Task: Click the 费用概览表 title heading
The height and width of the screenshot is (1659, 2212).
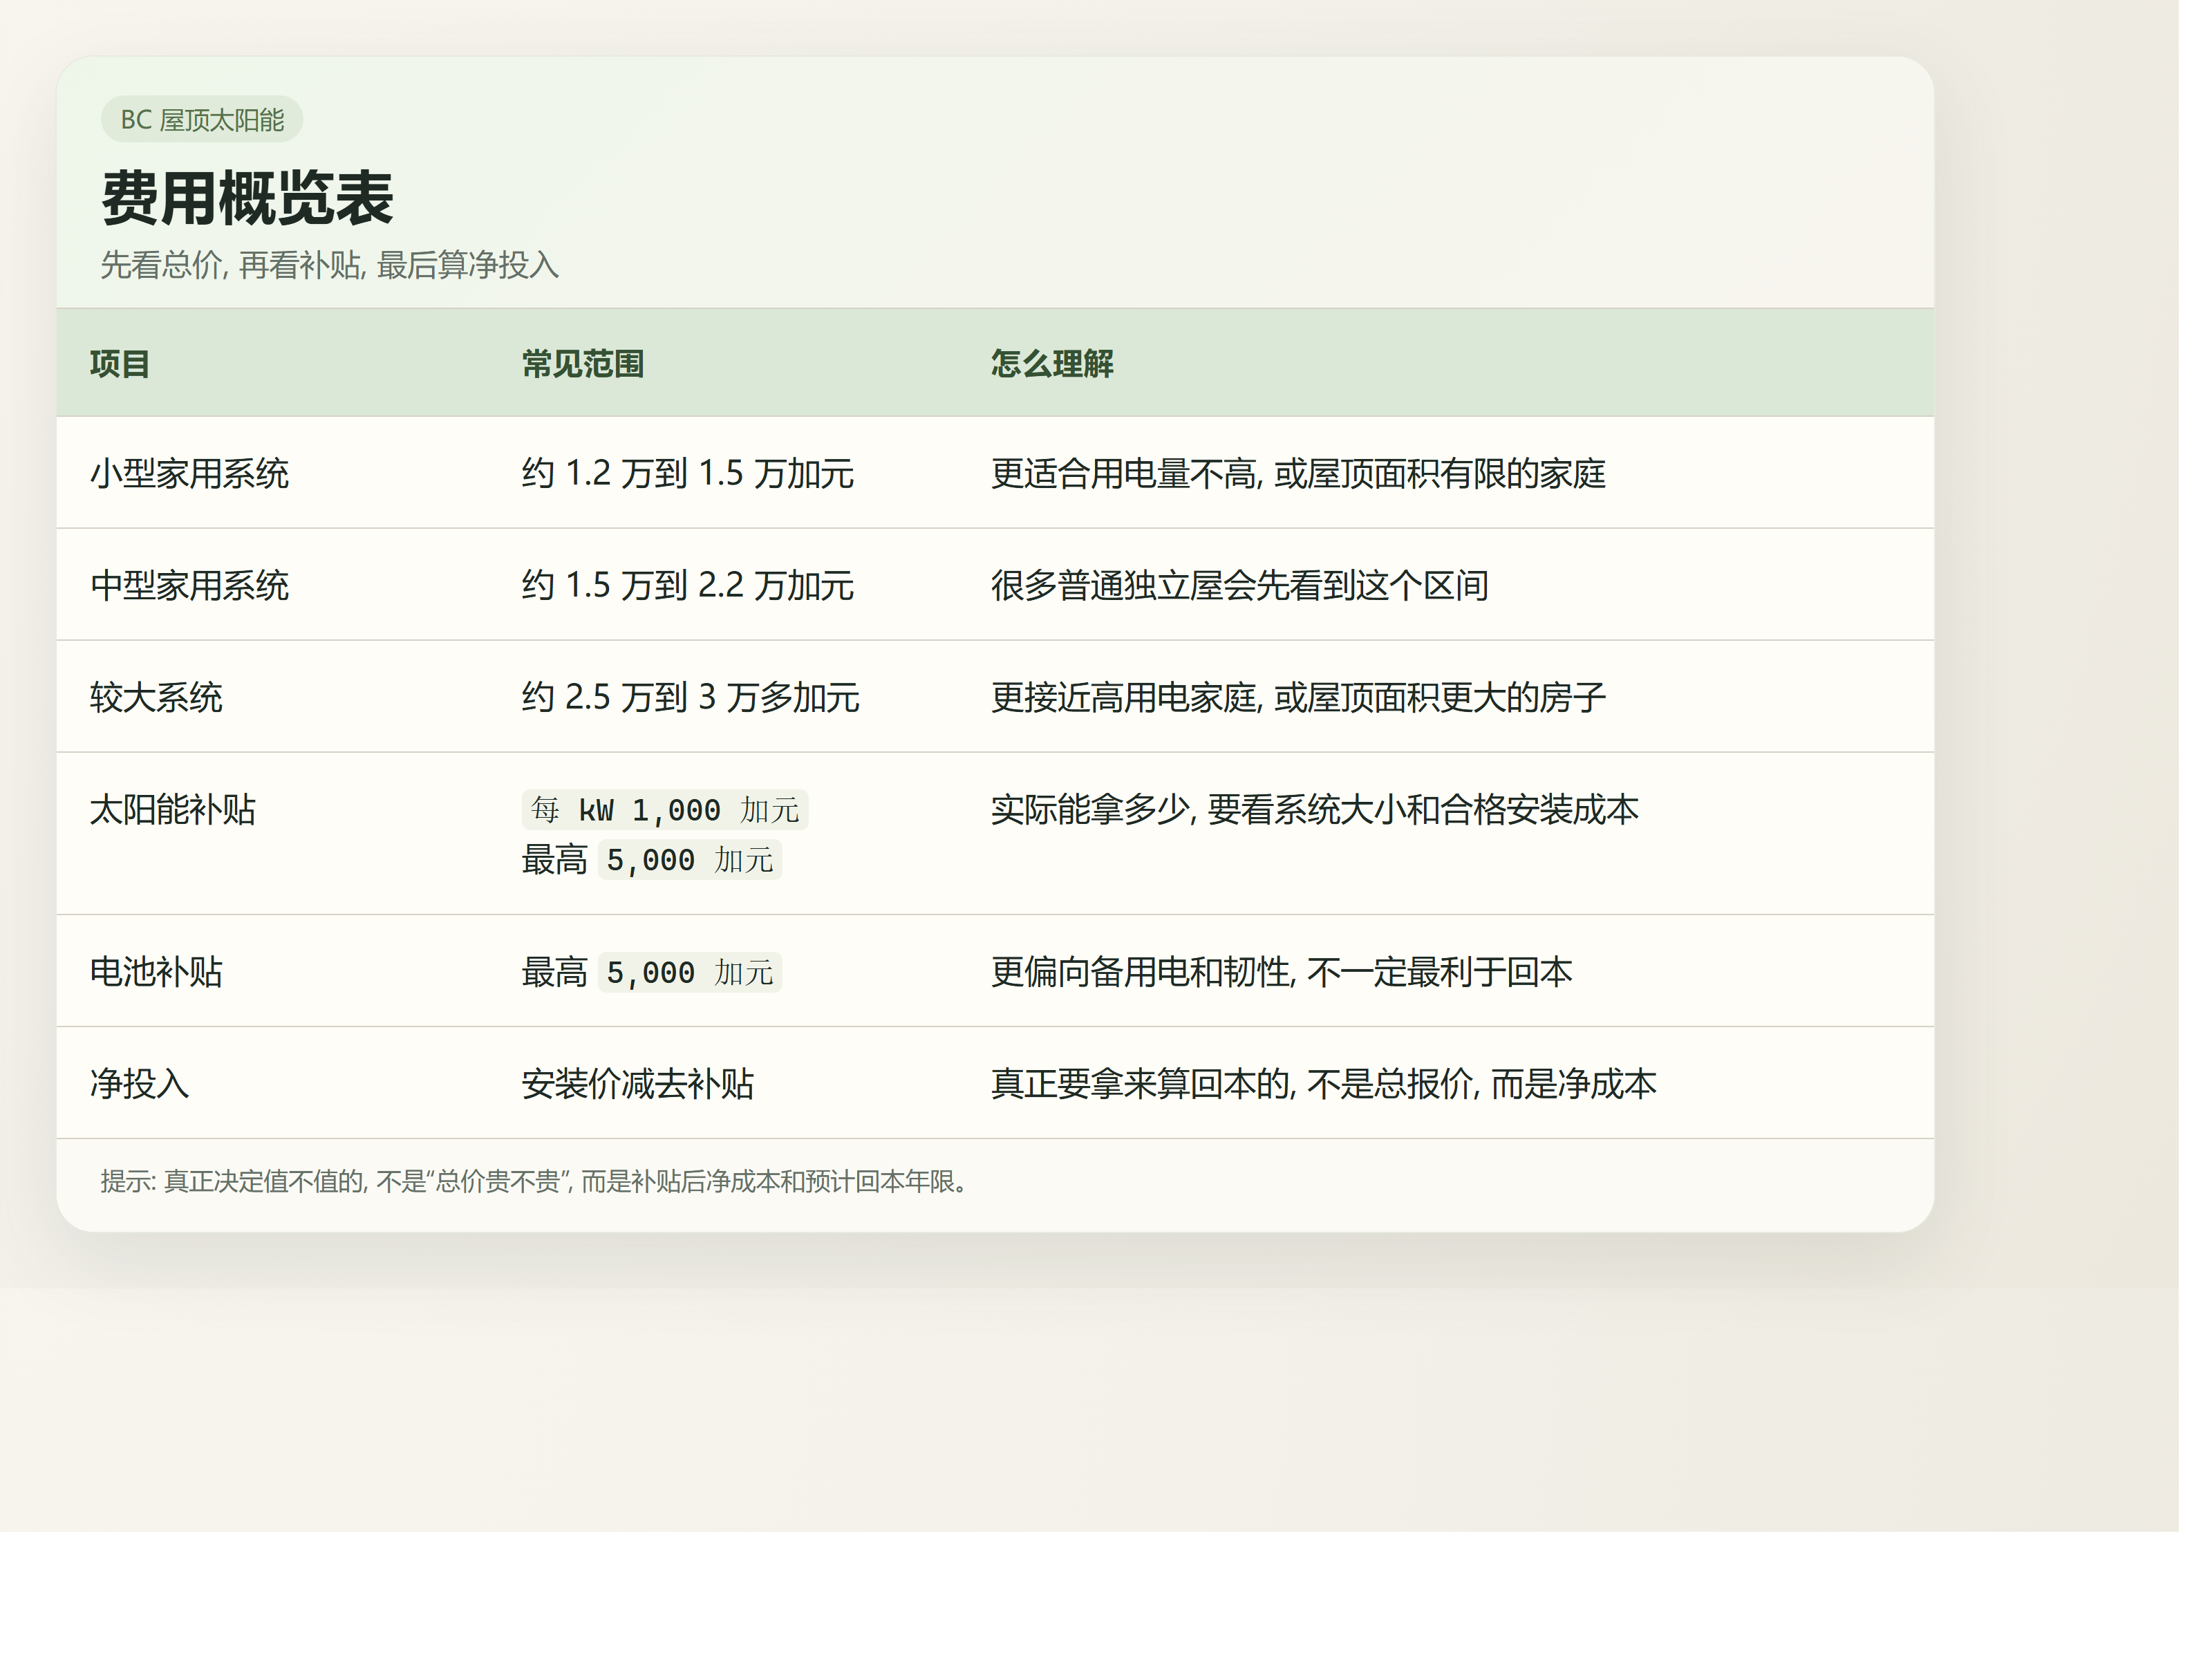Action: click(x=247, y=198)
